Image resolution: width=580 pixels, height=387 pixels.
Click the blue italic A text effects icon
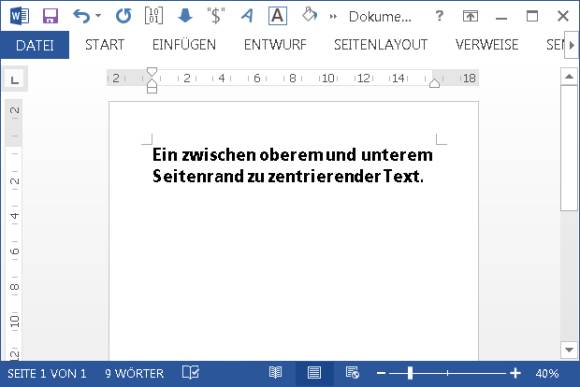(x=247, y=16)
